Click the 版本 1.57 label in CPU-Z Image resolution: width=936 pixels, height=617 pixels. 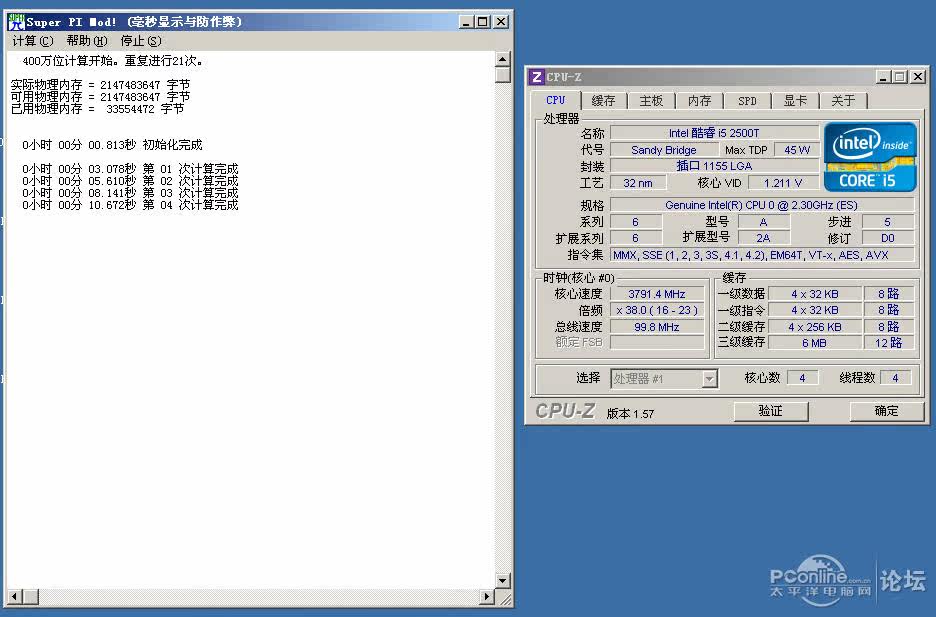point(630,414)
